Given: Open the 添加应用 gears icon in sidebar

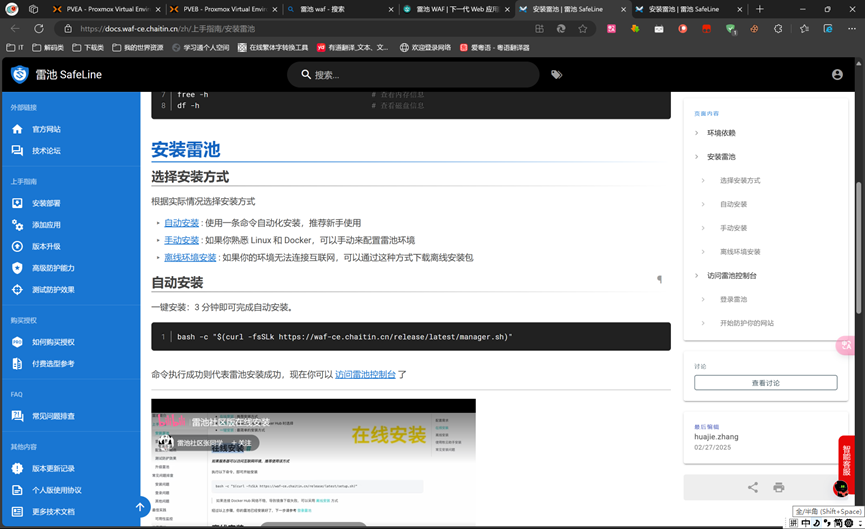Looking at the screenshot, I should click(17, 225).
